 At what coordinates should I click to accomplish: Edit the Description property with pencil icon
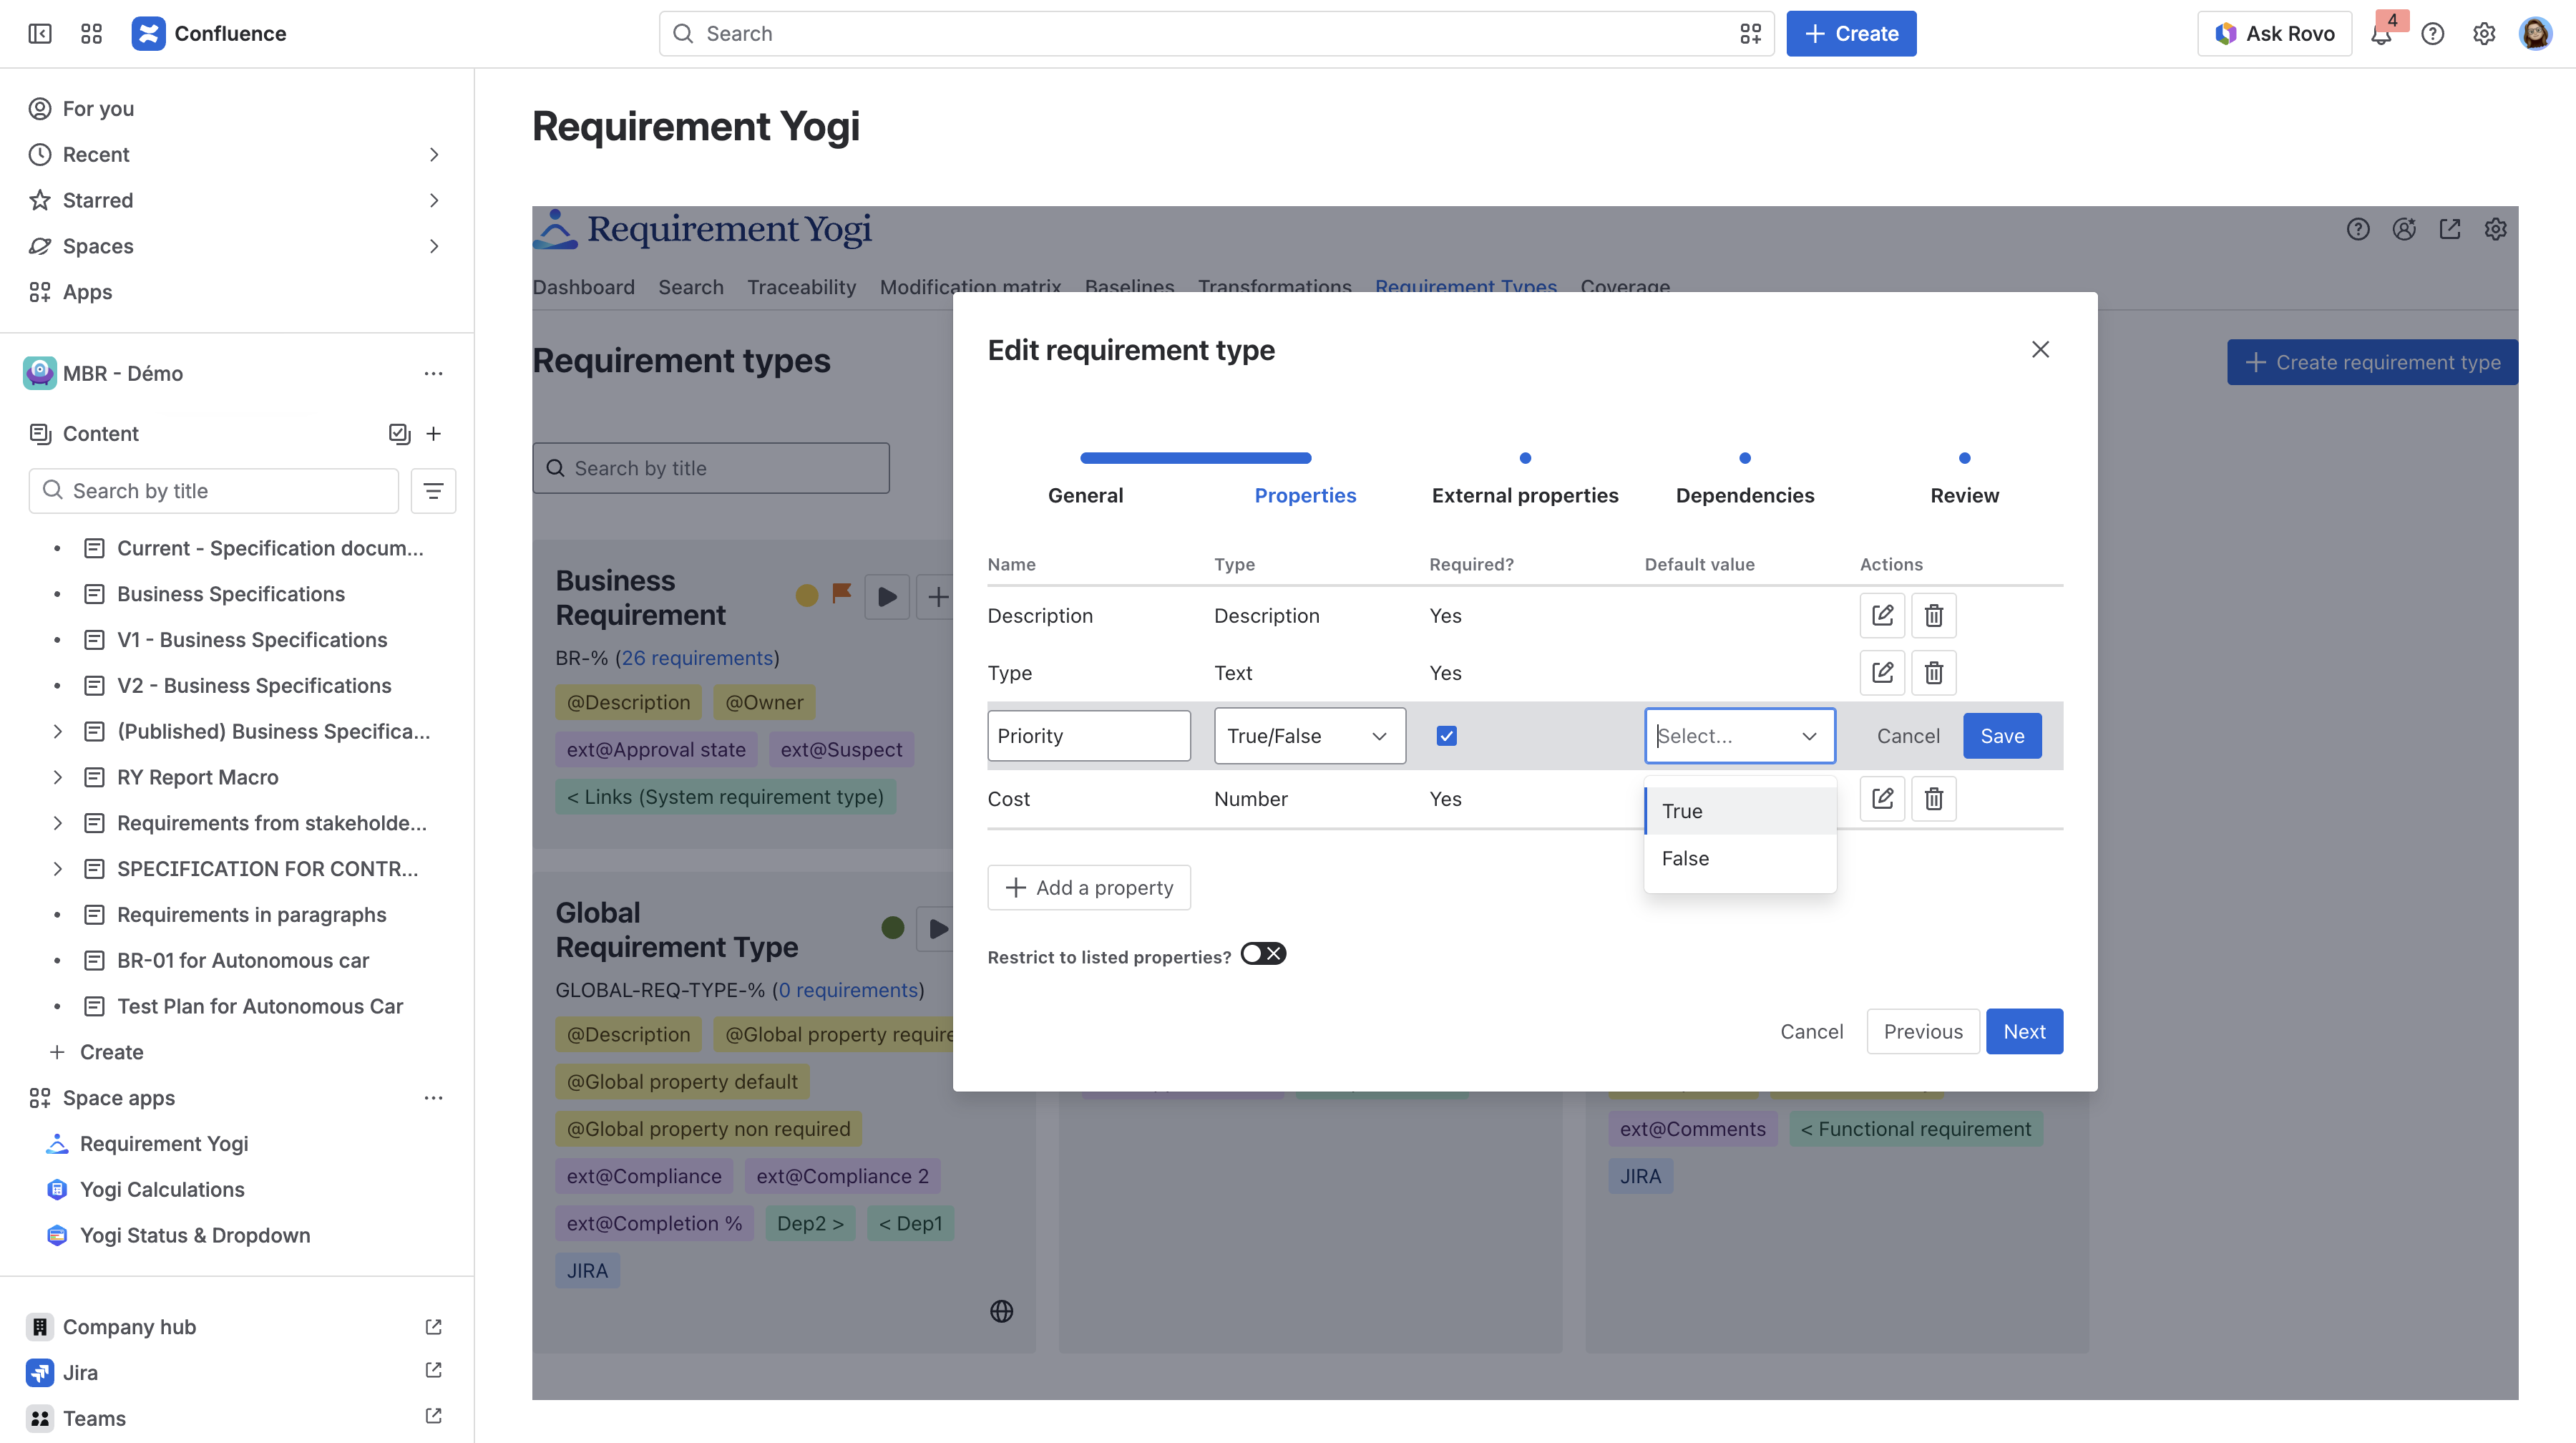coord(1882,615)
